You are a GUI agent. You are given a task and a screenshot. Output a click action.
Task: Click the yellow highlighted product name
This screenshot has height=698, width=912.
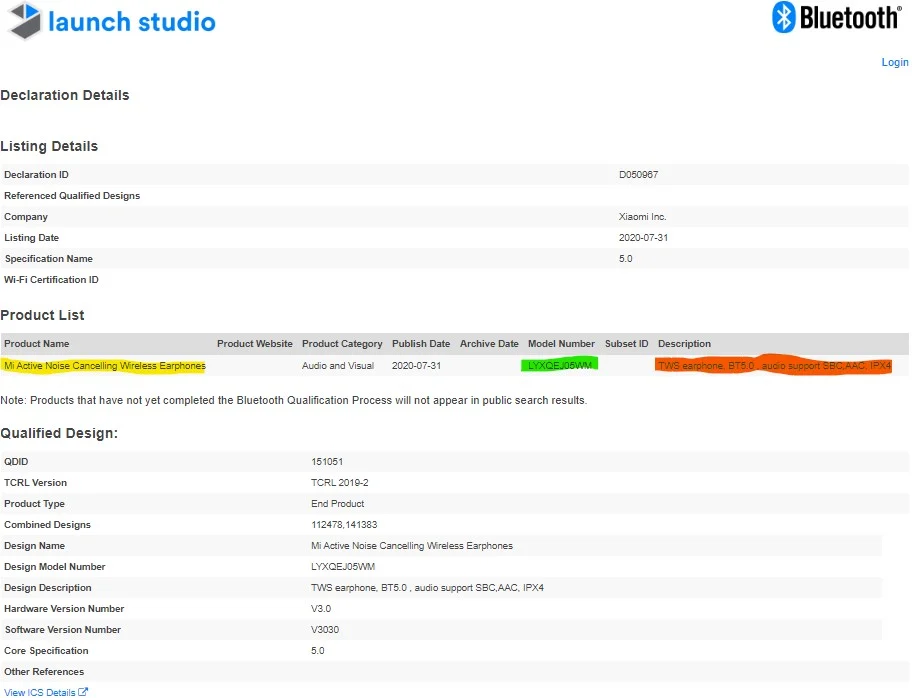(x=105, y=366)
